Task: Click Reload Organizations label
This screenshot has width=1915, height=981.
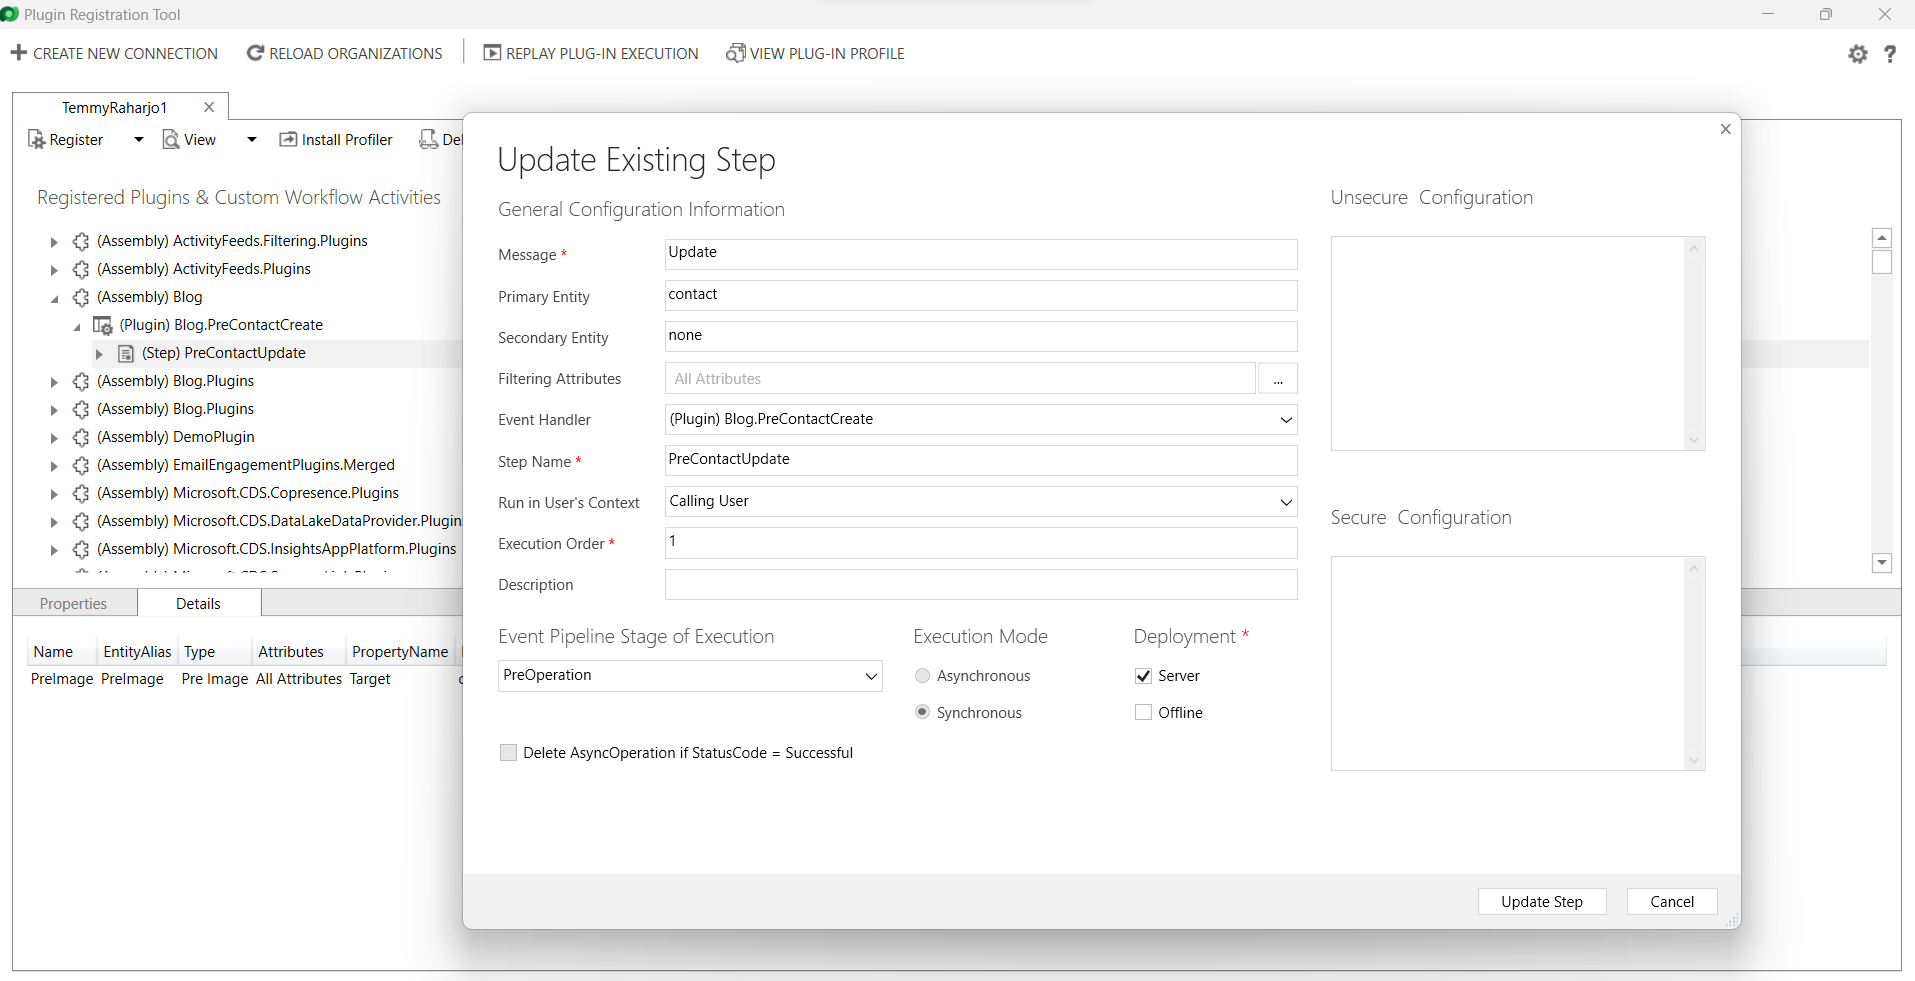Action: click(x=356, y=54)
